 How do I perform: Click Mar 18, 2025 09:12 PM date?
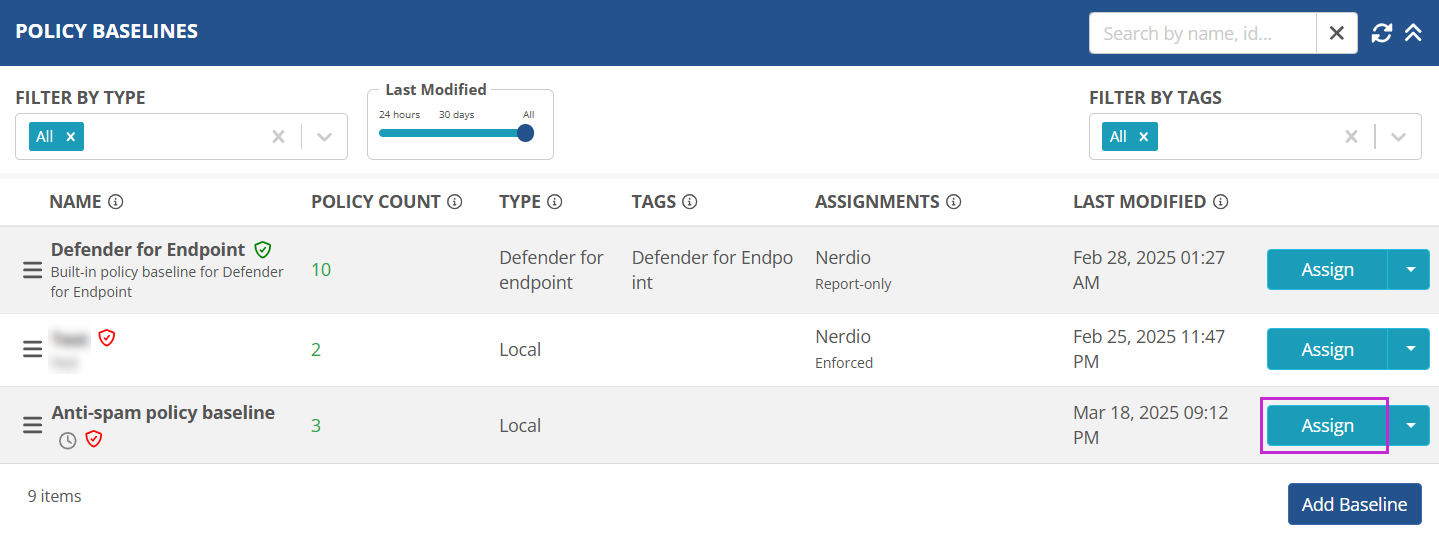pyautogui.click(x=1150, y=425)
